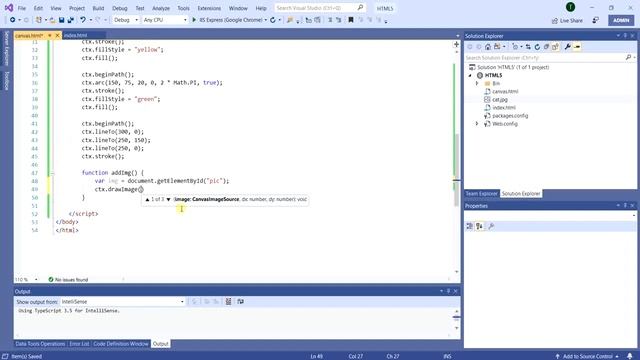
Task: Expand the Bin folder node
Action: click(x=477, y=83)
